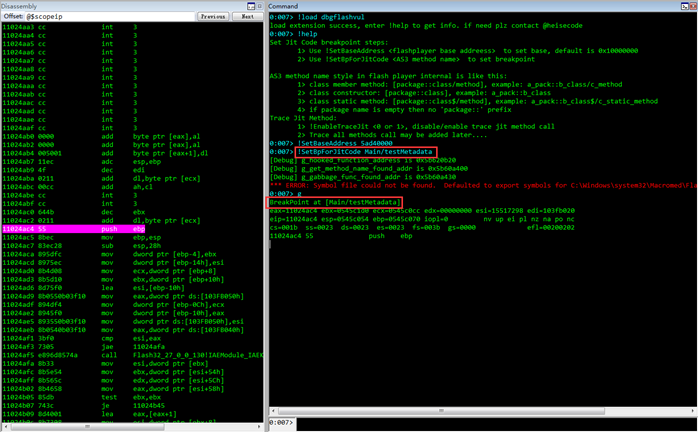Focus the command input box after 0:007>
Screen dimensions: 698x432
[x=496, y=424]
